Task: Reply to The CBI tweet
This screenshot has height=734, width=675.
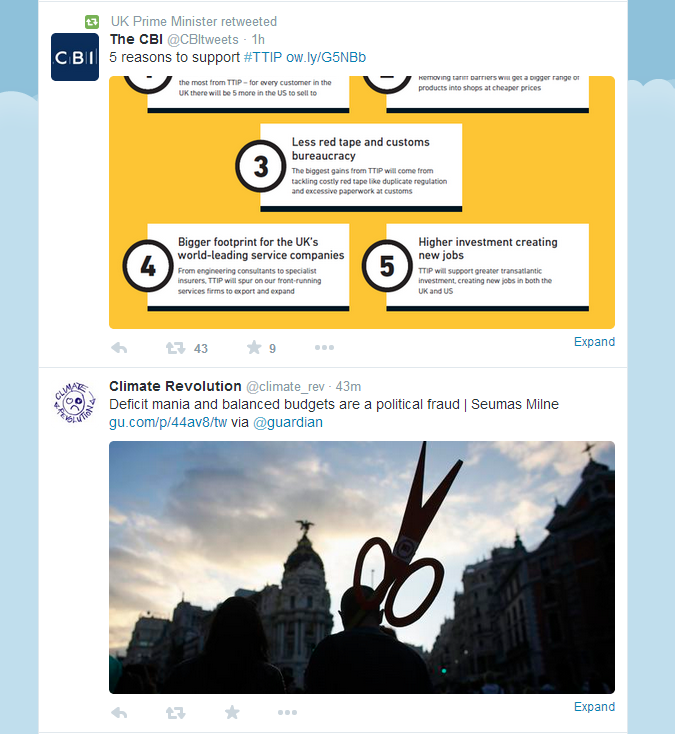Action: (x=119, y=348)
